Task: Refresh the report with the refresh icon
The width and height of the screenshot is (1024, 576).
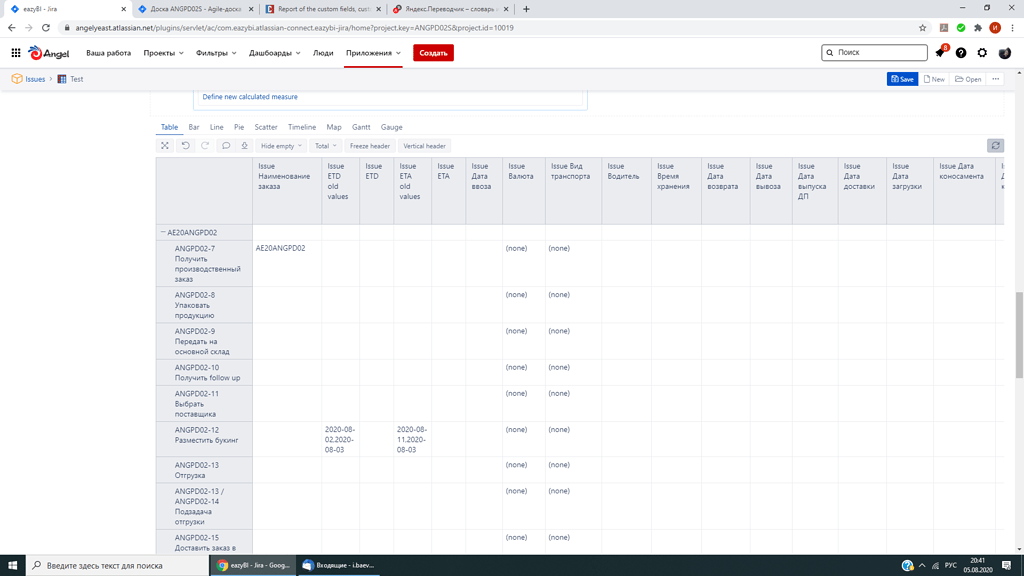Action: (995, 145)
